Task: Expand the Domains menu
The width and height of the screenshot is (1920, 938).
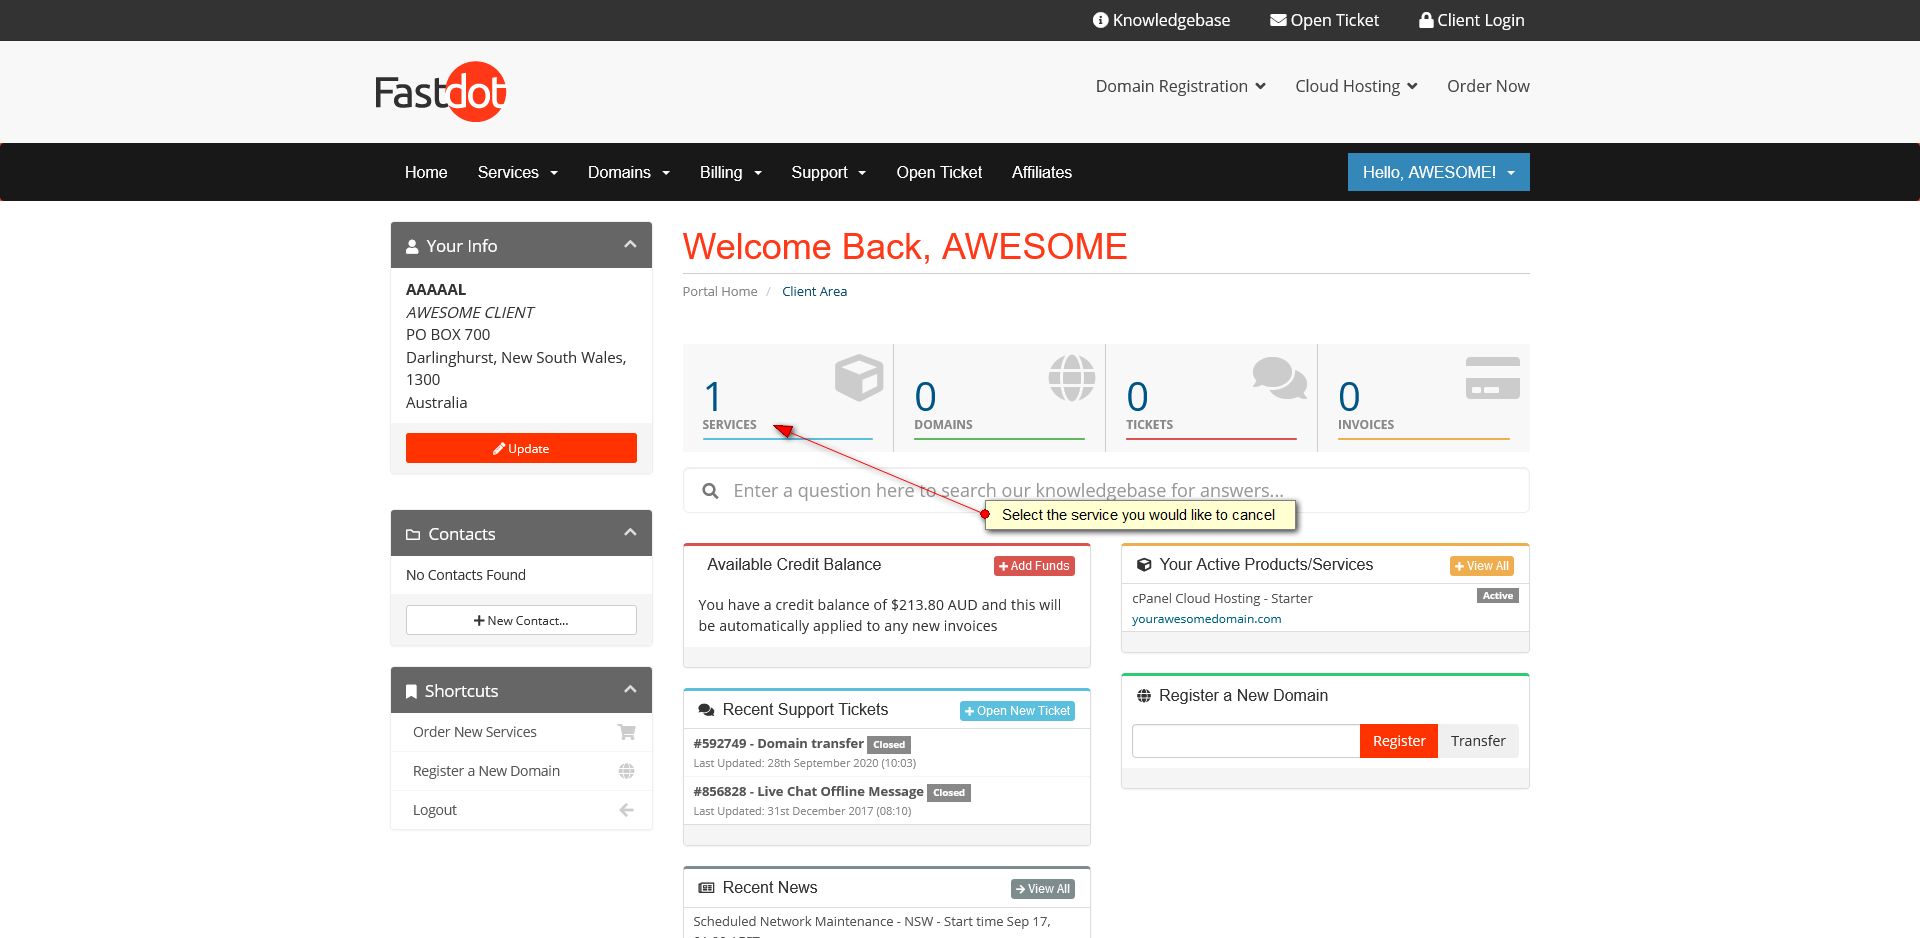Action: click(x=629, y=172)
